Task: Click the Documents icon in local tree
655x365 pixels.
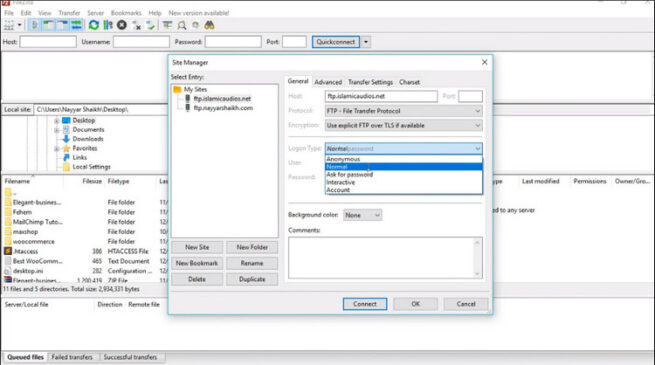Action: coord(66,130)
